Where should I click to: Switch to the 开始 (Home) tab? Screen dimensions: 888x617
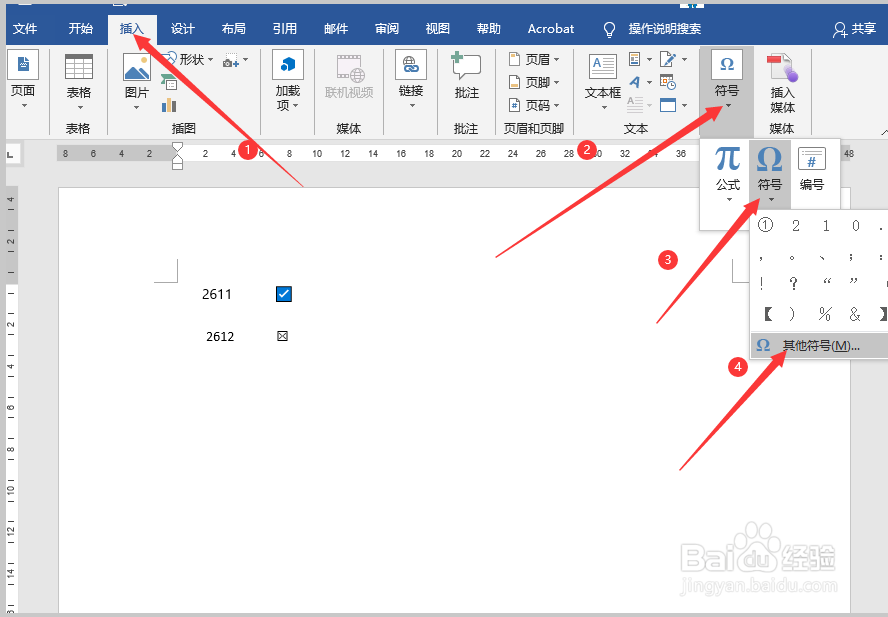(80, 29)
